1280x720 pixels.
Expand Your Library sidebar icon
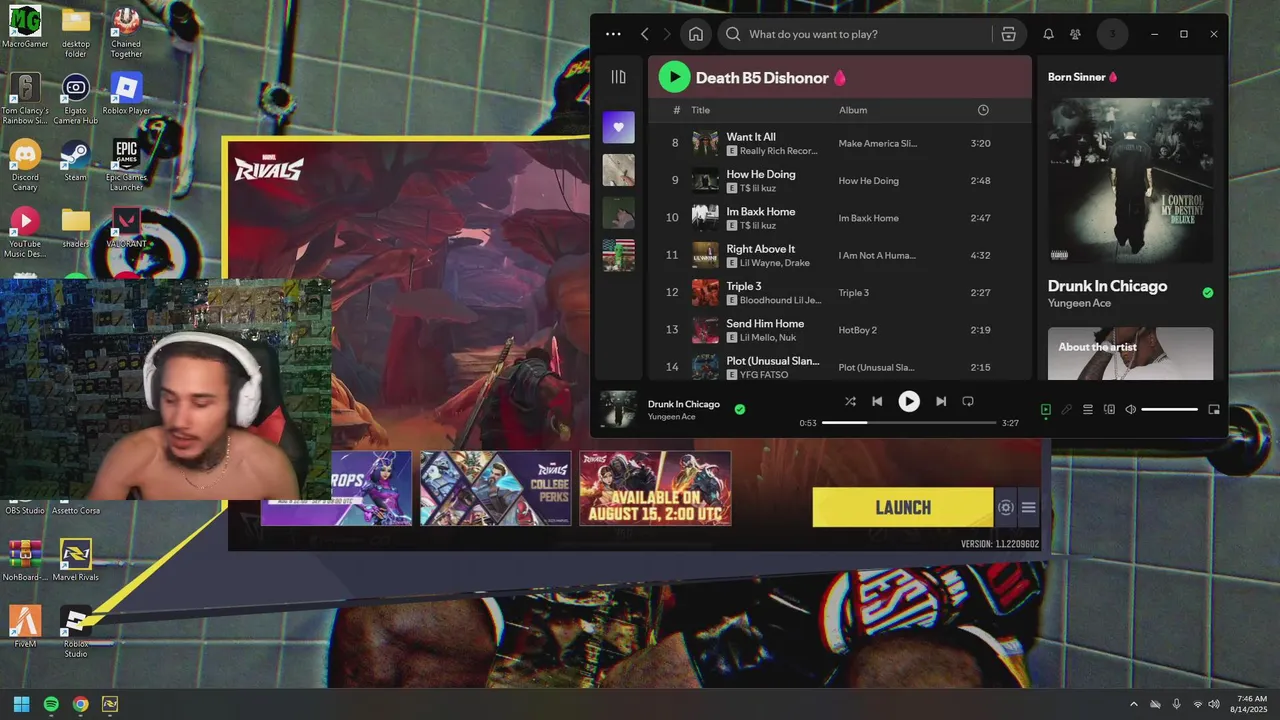click(x=618, y=77)
